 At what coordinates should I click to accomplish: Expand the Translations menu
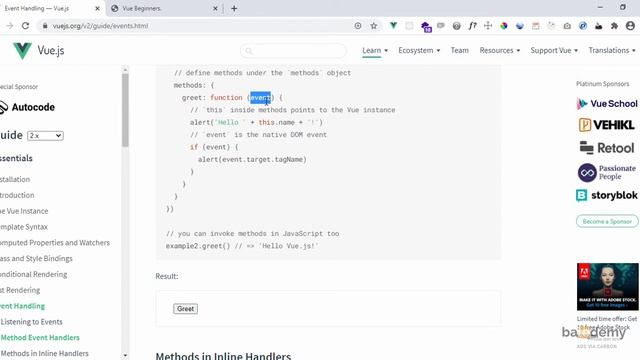click(612, 50)
